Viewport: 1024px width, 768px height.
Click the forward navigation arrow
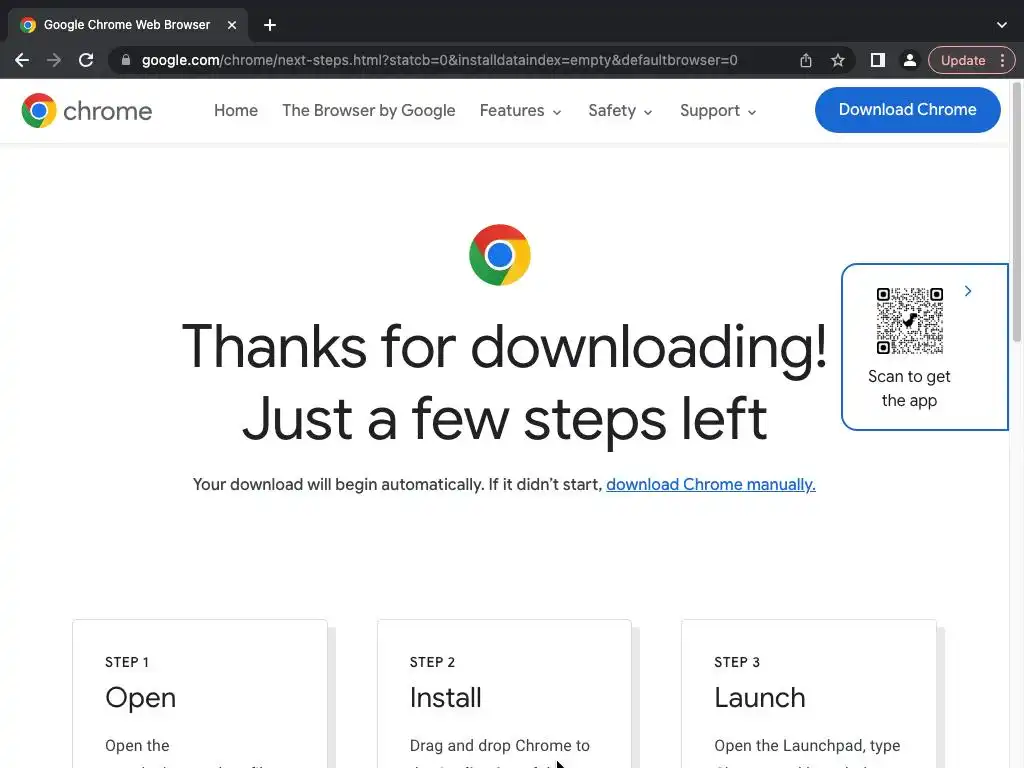(x=54, y=60)
